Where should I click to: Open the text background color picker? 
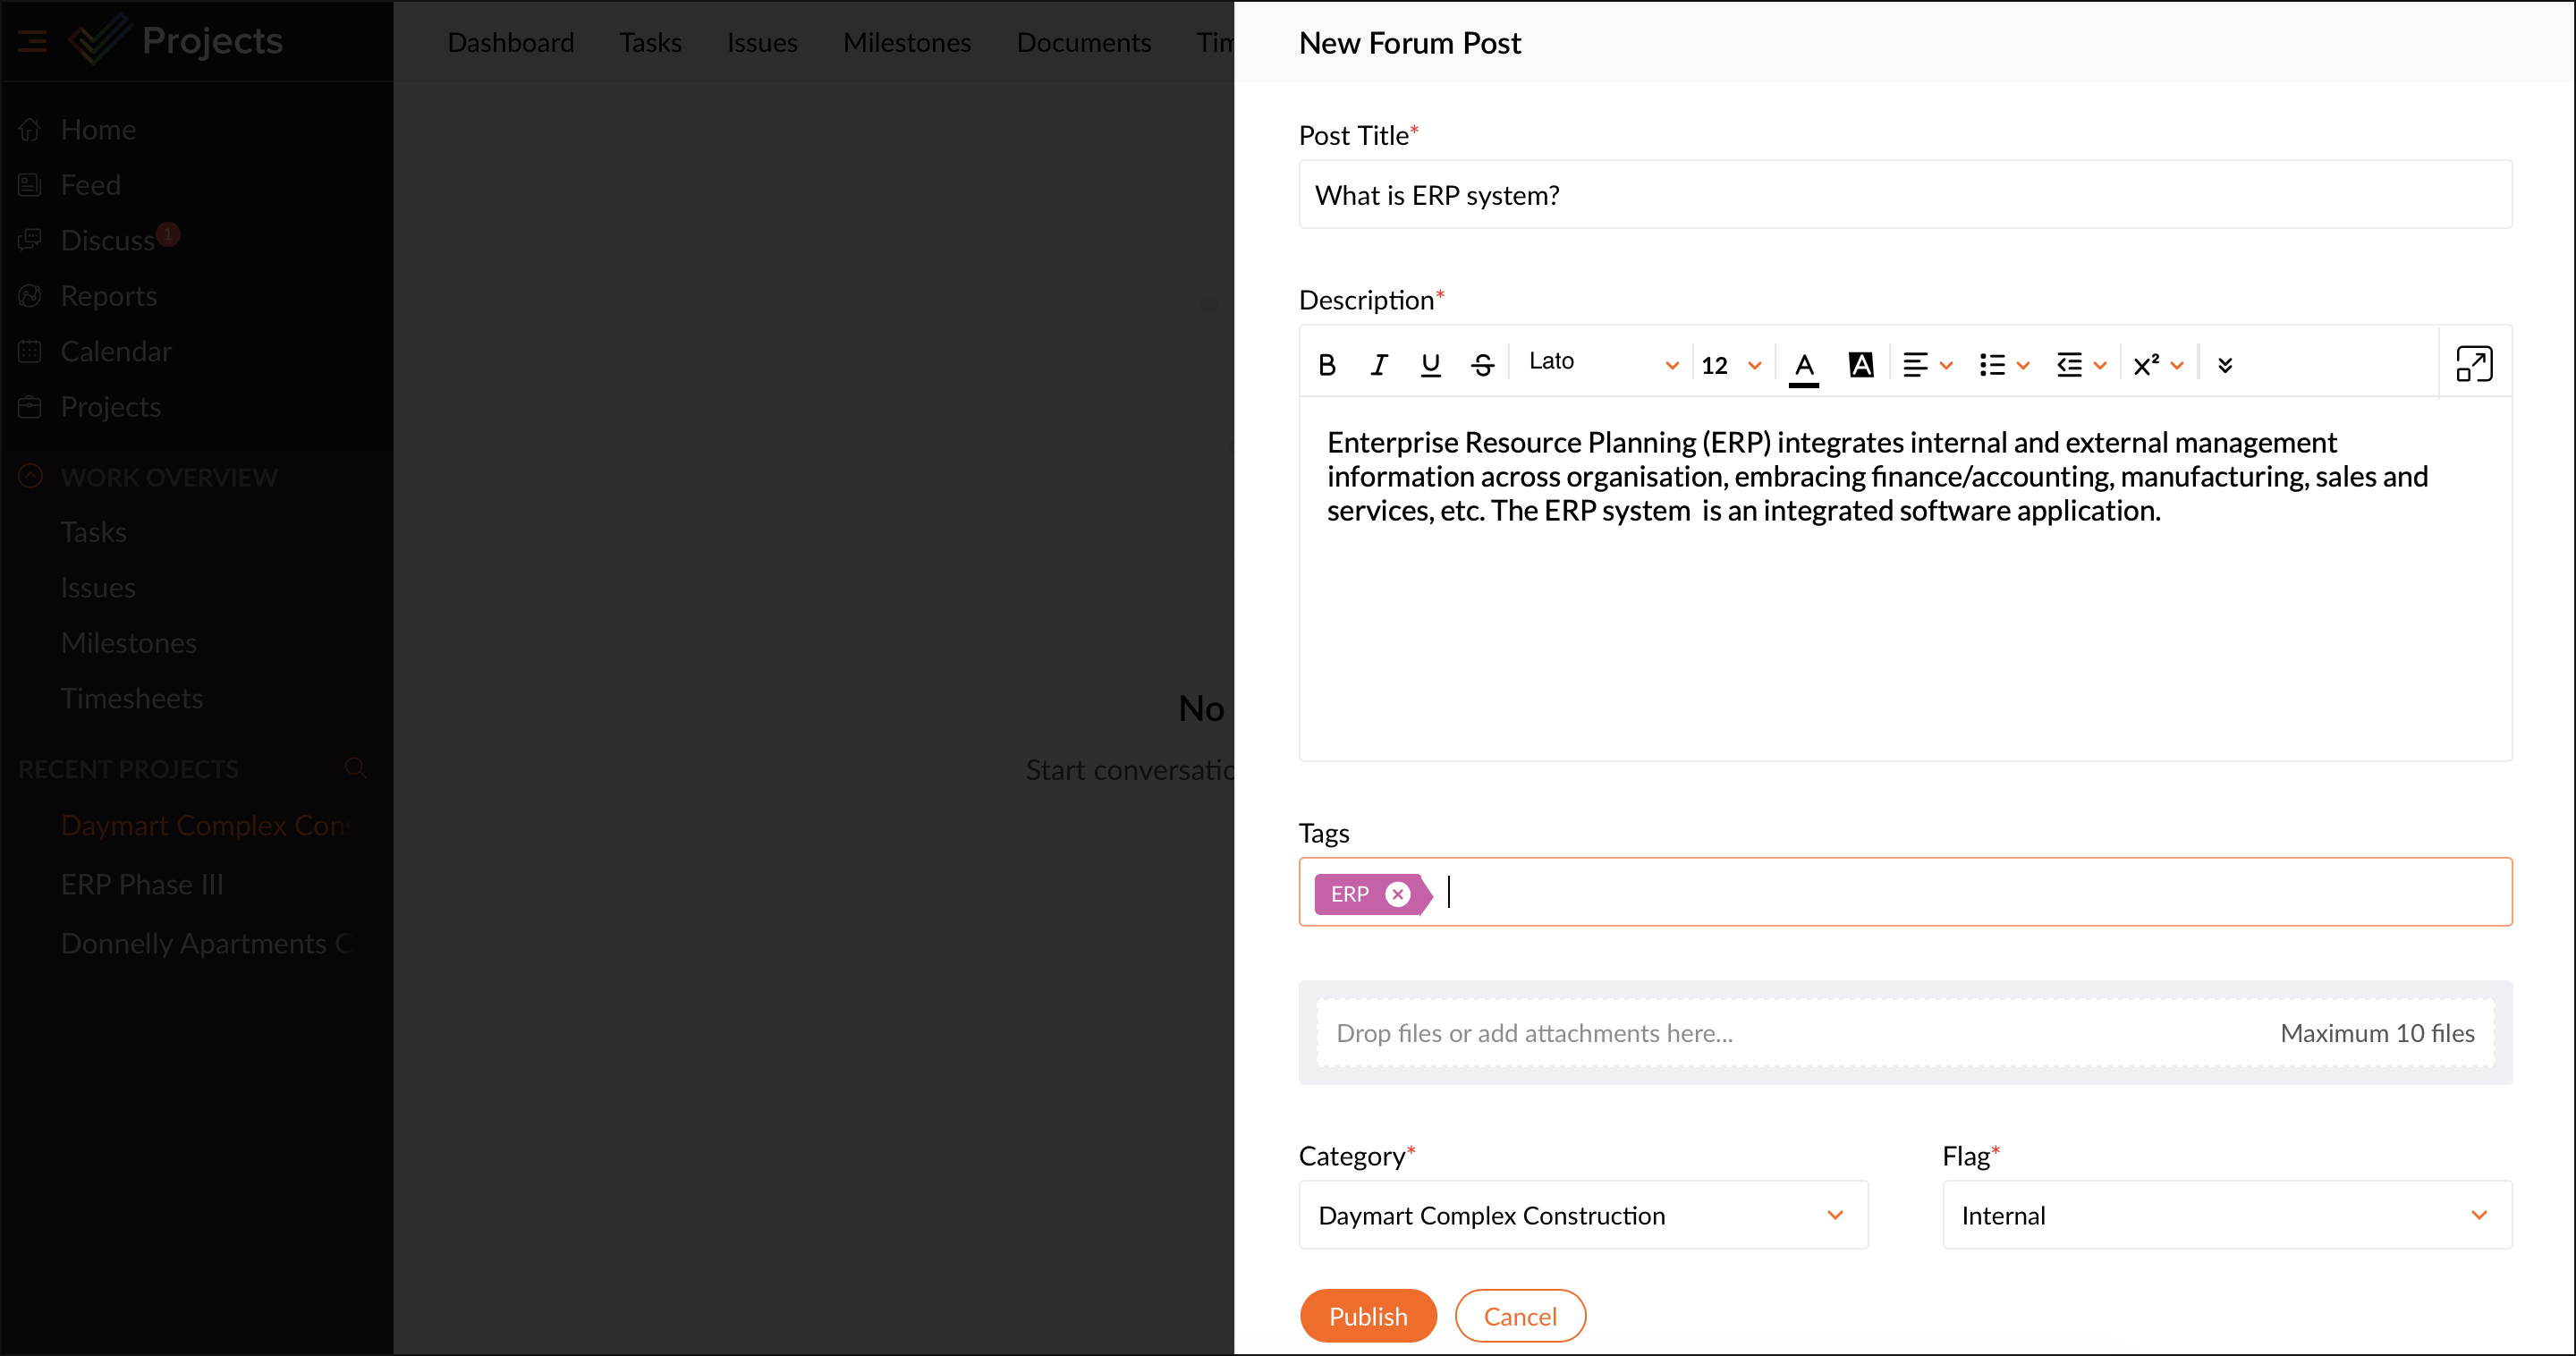pos(1860,365)
